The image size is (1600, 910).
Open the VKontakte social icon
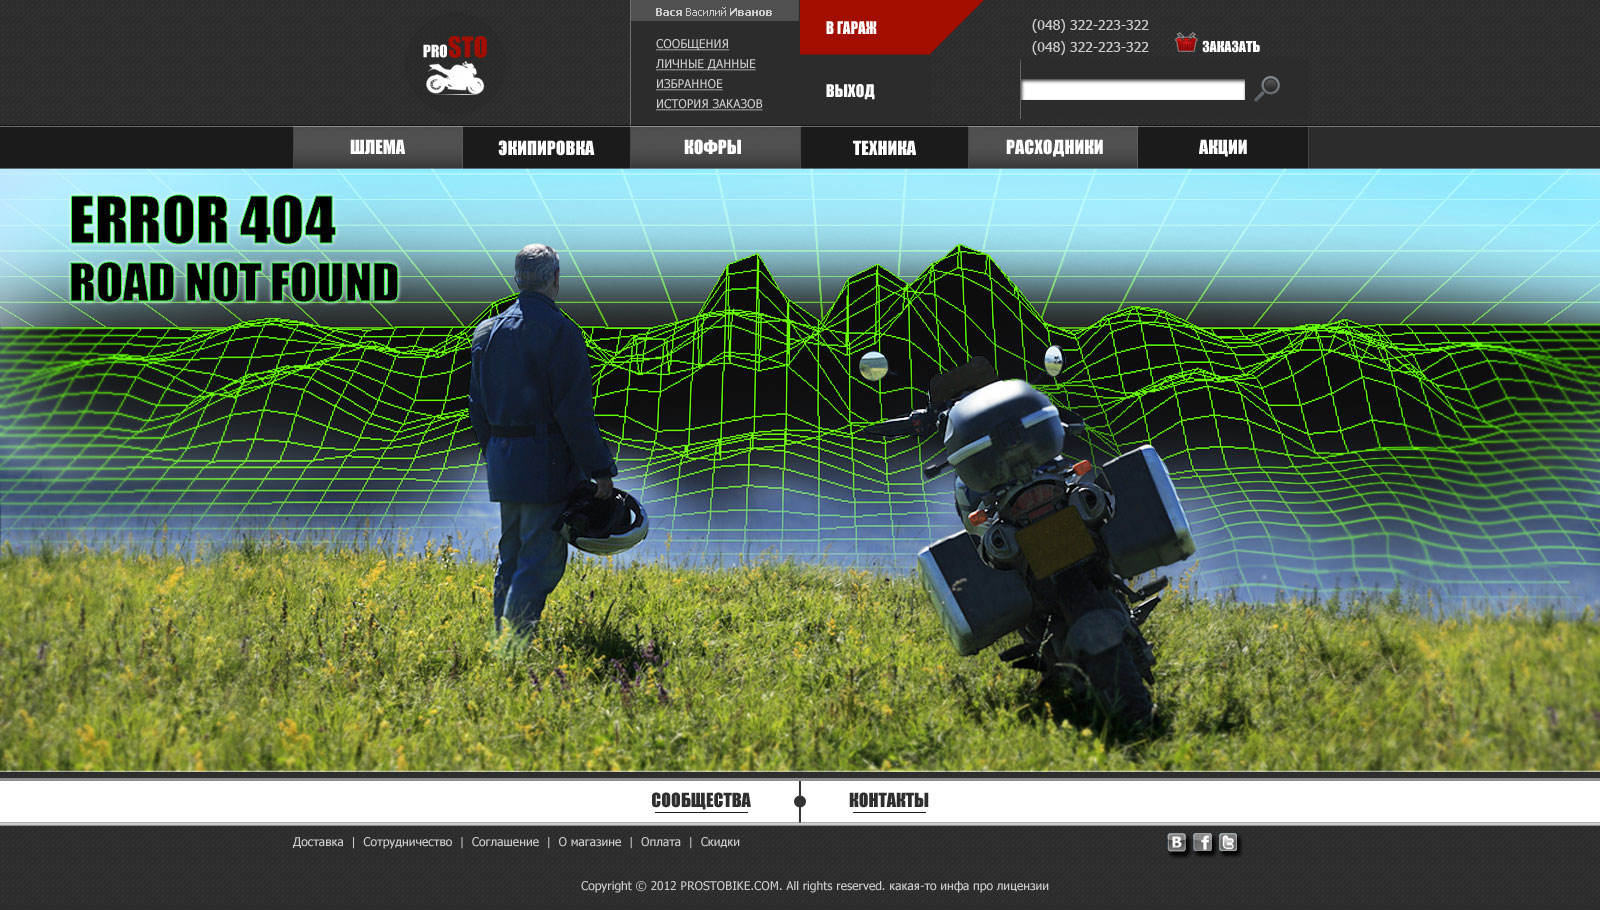[1177, 843]
